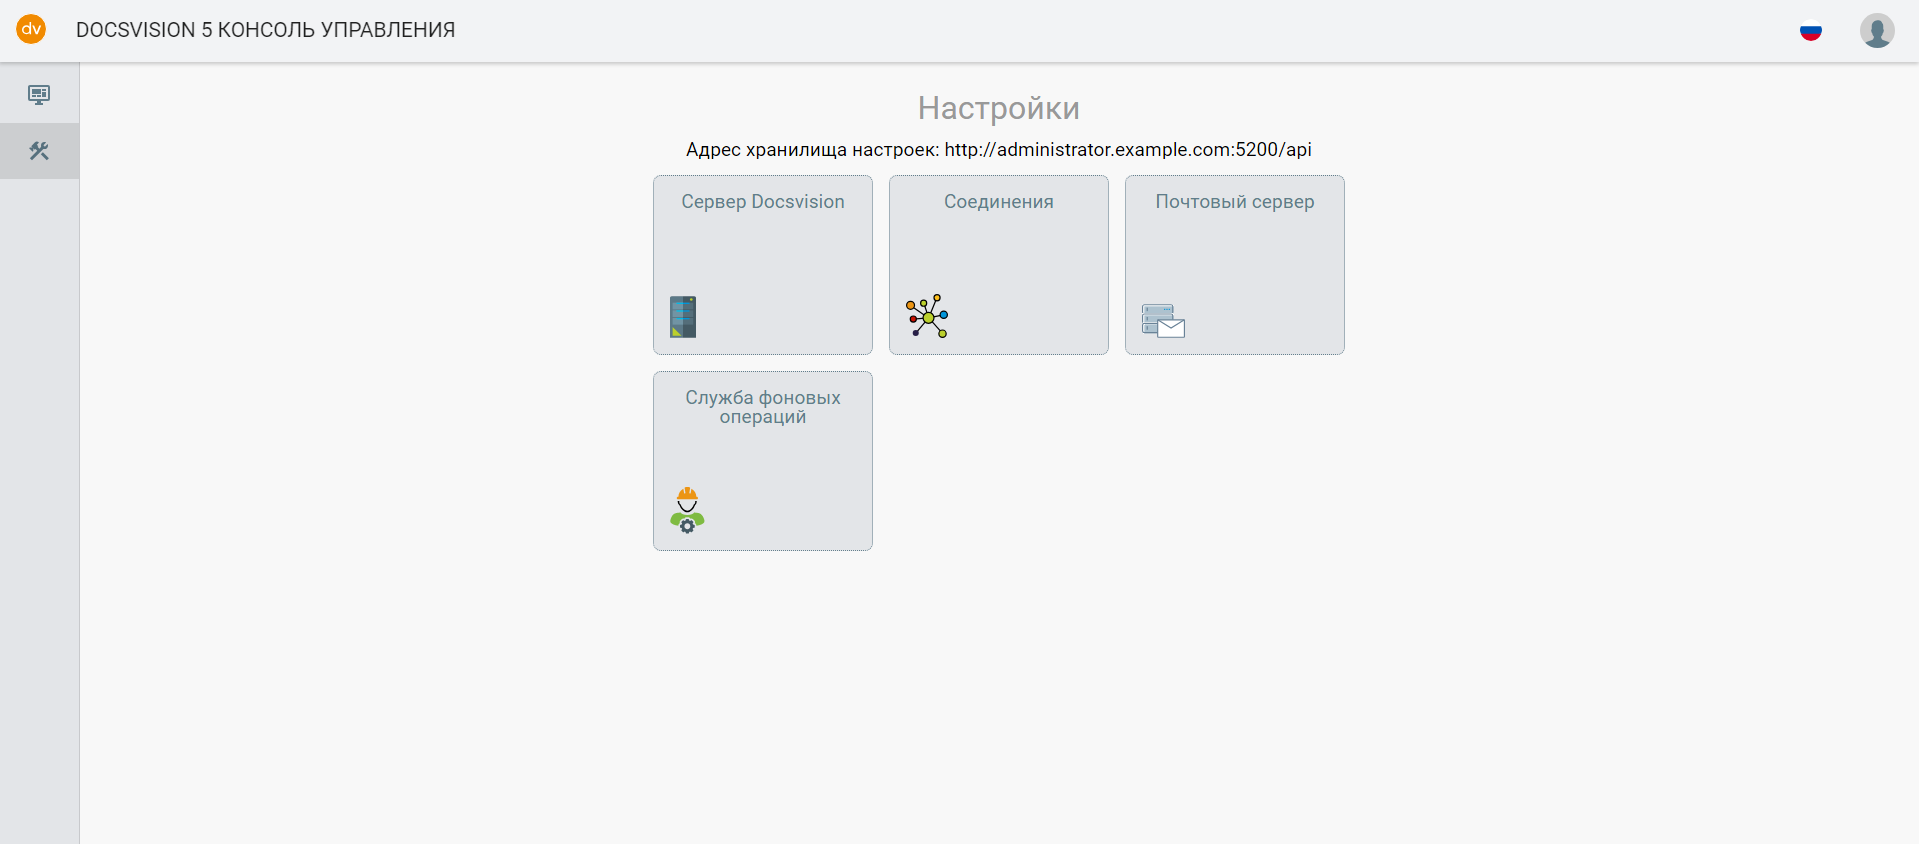Open the Соединения label
1919x844 pixels.
coord(998,202)
